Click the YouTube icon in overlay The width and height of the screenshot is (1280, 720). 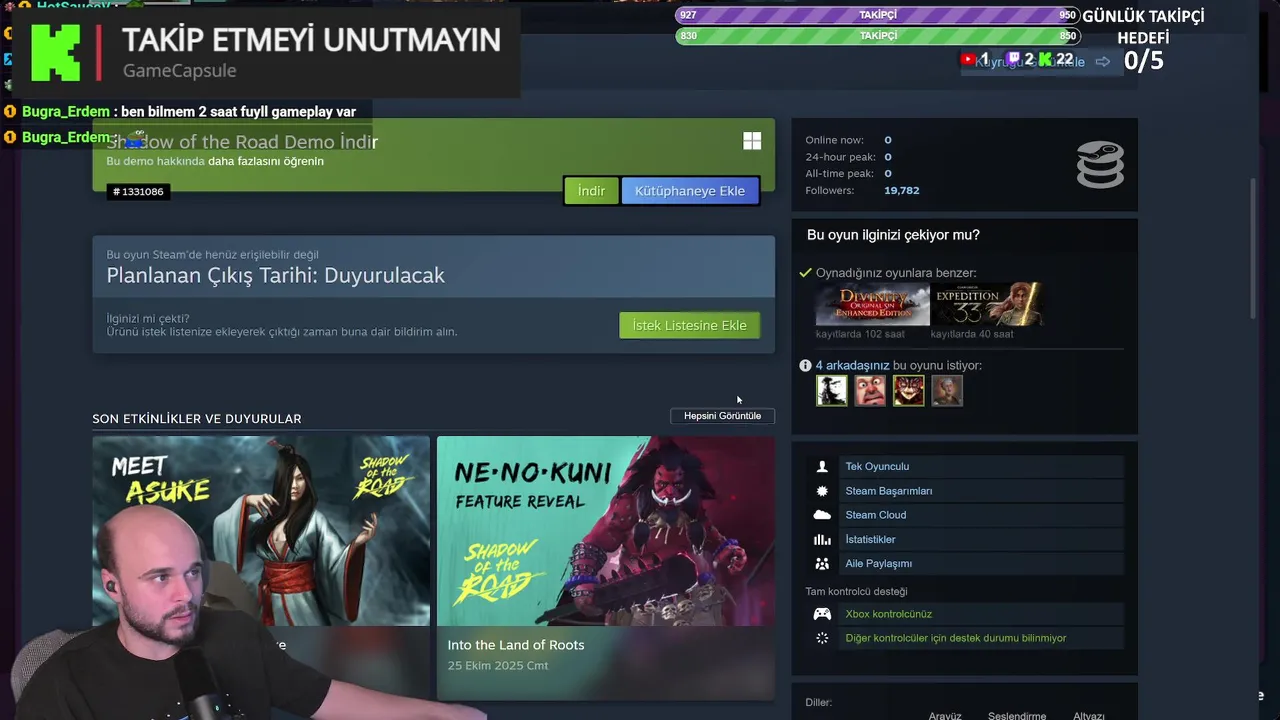967,60
